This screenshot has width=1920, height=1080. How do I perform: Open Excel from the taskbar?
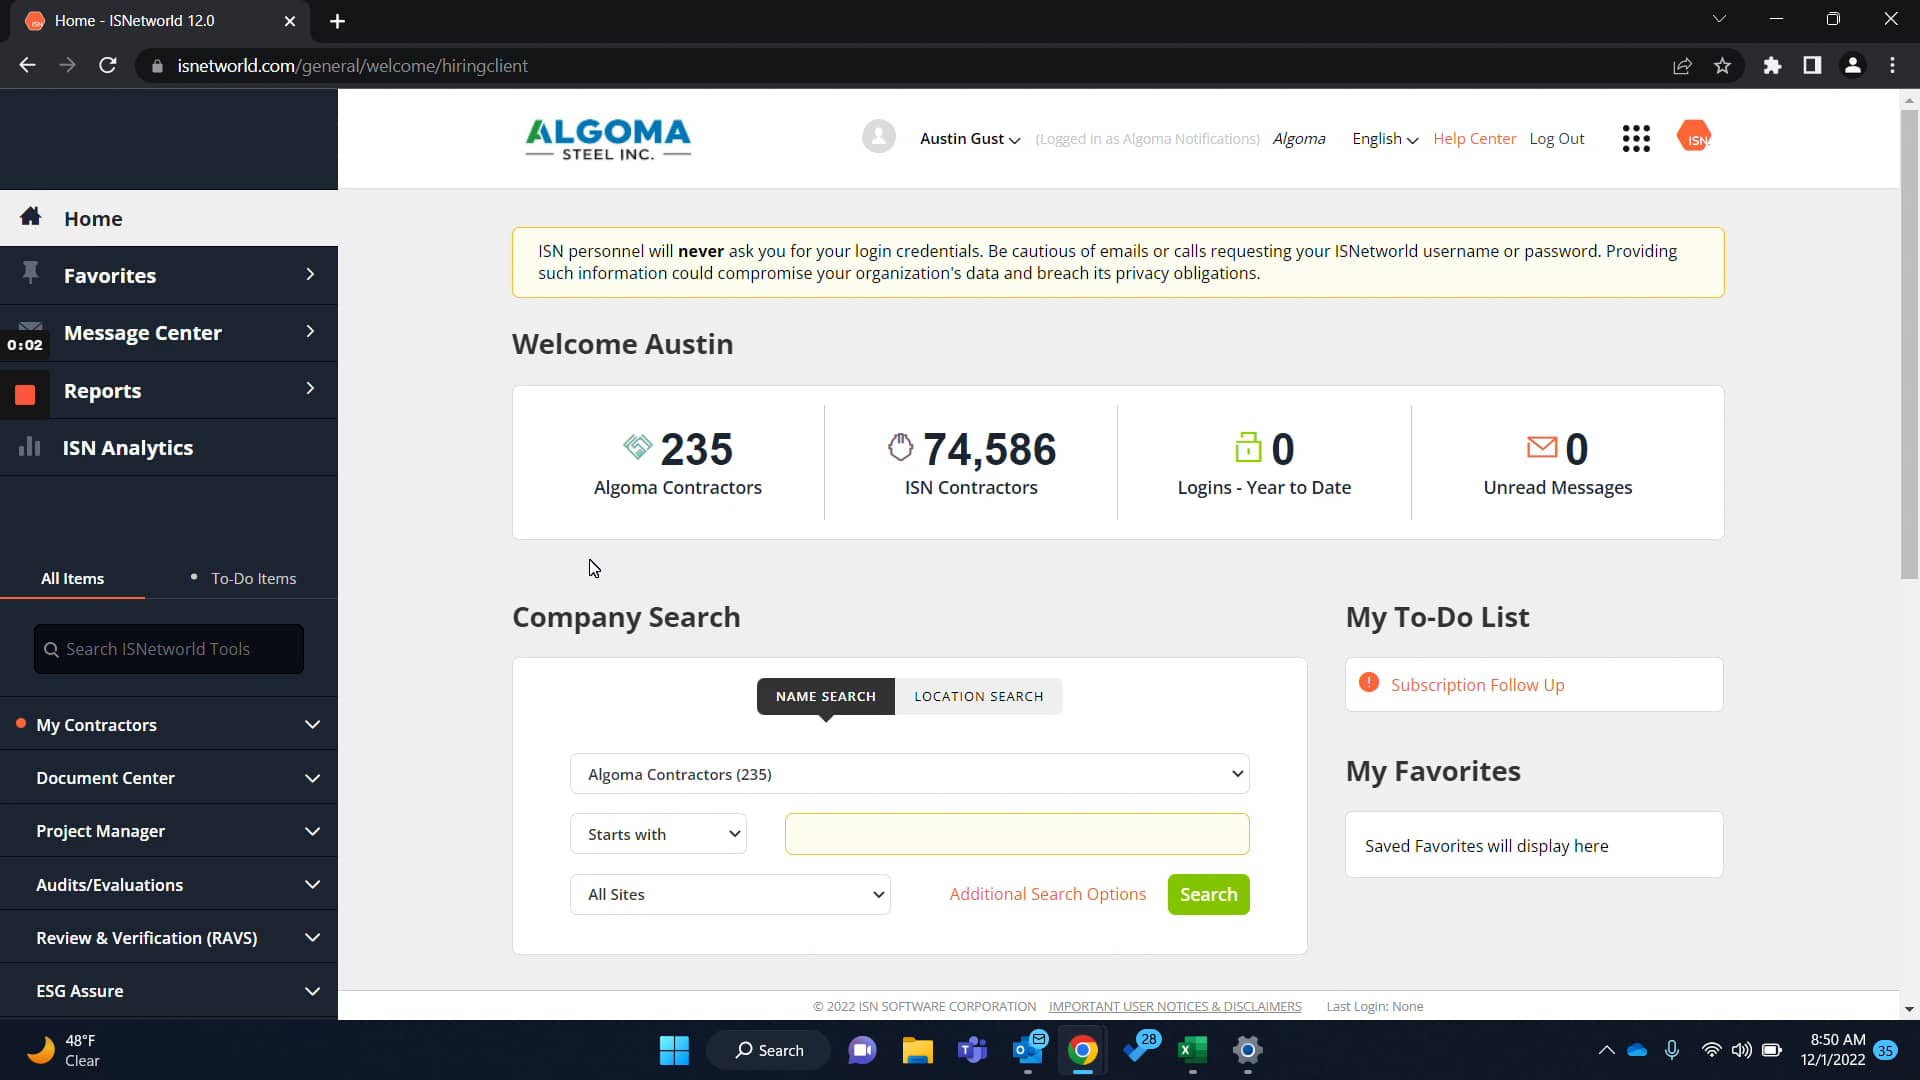(1193, 1050)
